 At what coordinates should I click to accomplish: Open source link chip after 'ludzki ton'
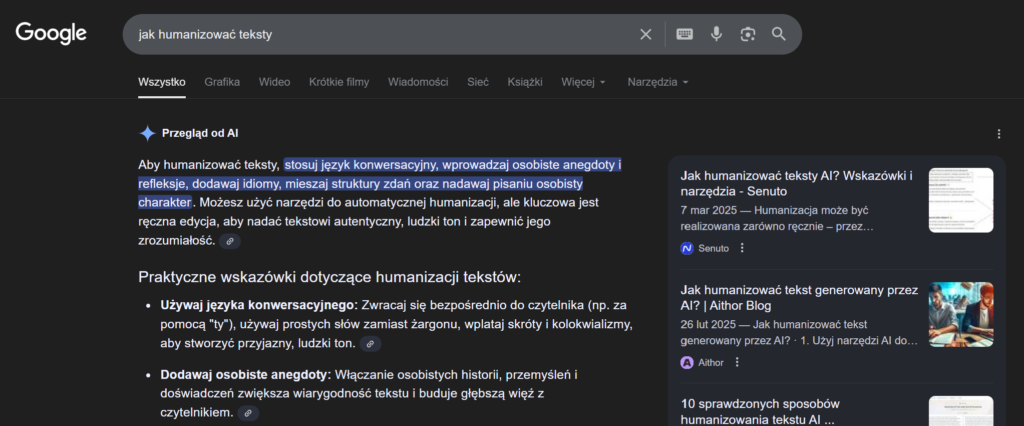(370, 344)
